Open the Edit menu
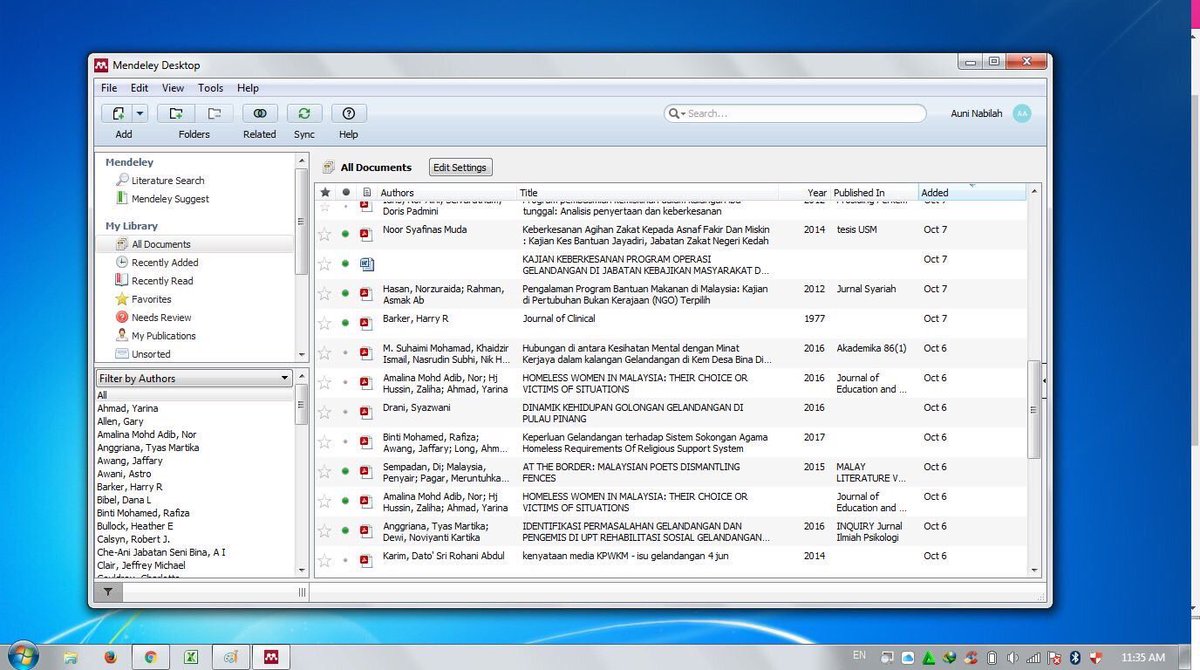The height and width of the screenshot is (670, 1200). pos(139,88)
